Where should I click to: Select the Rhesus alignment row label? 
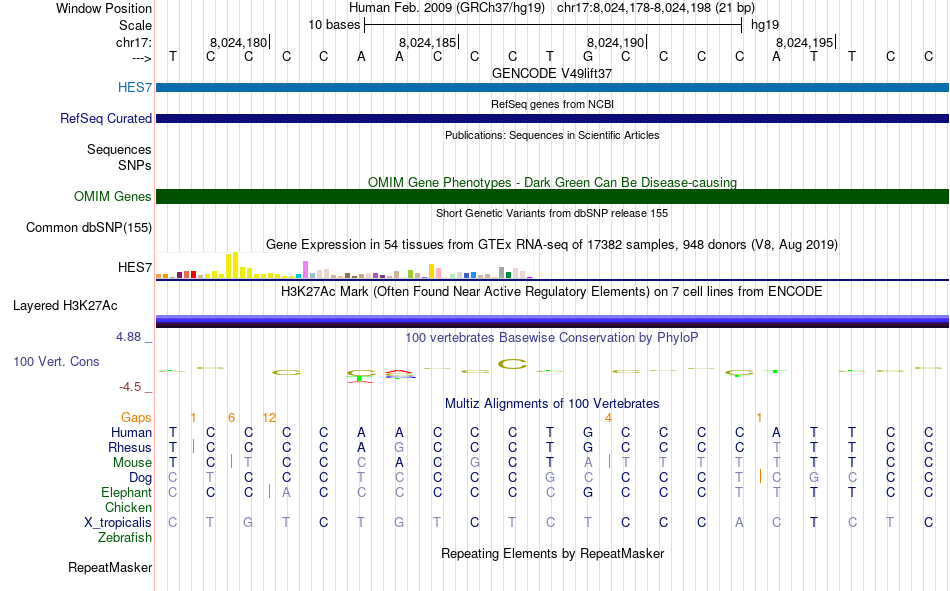coord(130,448)
